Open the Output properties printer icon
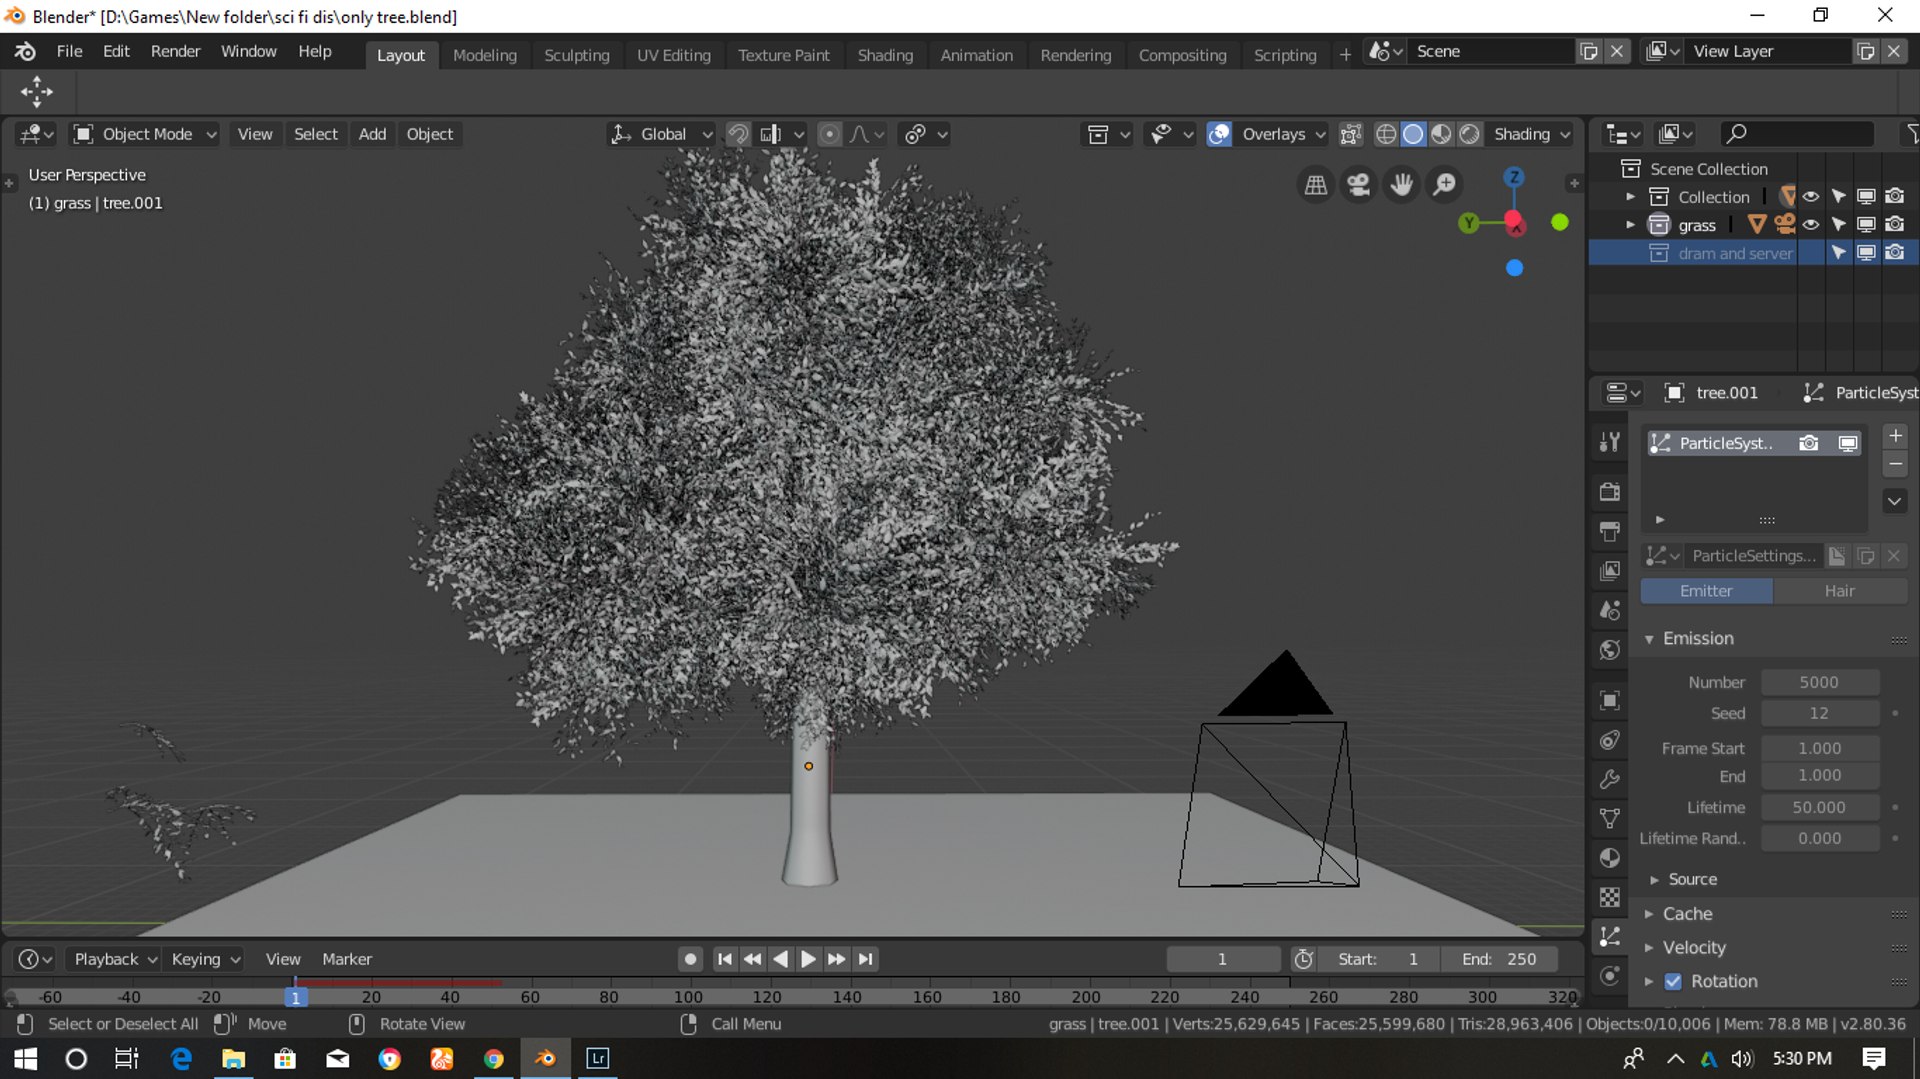Image resolution: width=1920 pixels, height=1079 pixels. 1610,531
